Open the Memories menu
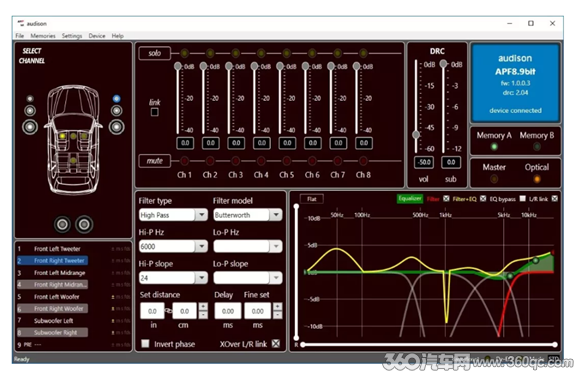 (x=43, y=36)
